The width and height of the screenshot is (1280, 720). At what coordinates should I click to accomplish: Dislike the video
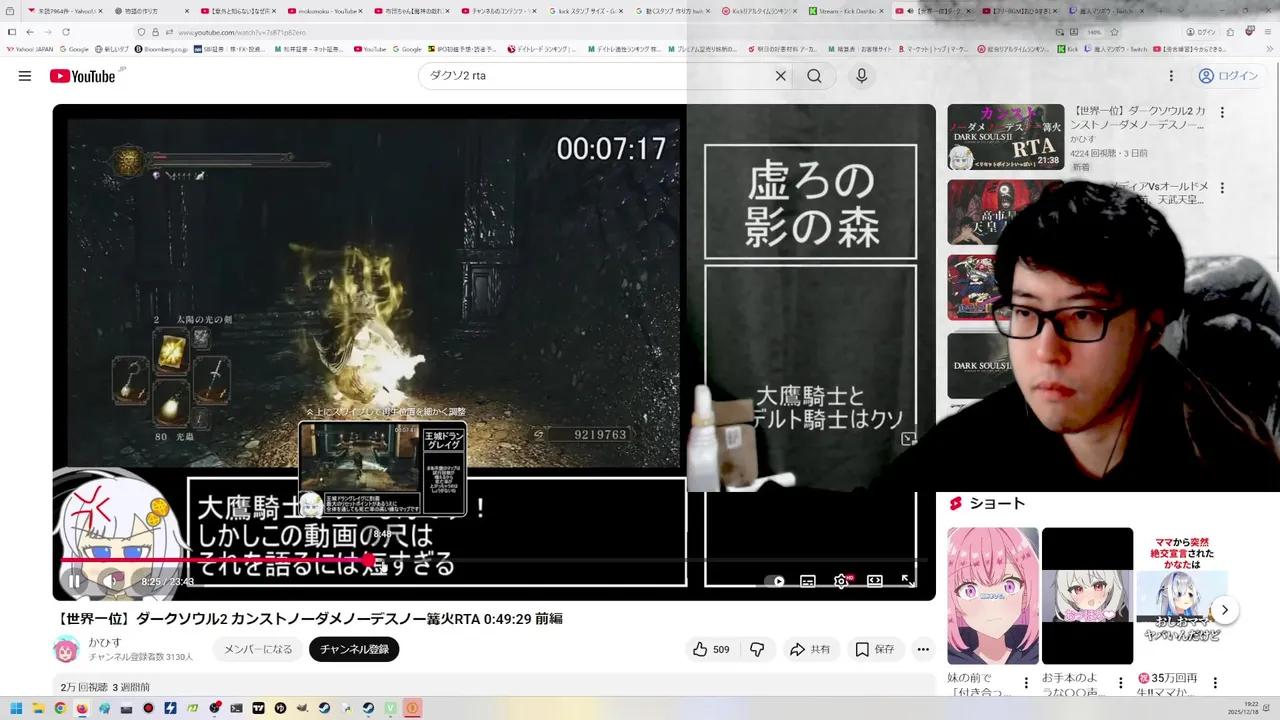pos(757,649)
